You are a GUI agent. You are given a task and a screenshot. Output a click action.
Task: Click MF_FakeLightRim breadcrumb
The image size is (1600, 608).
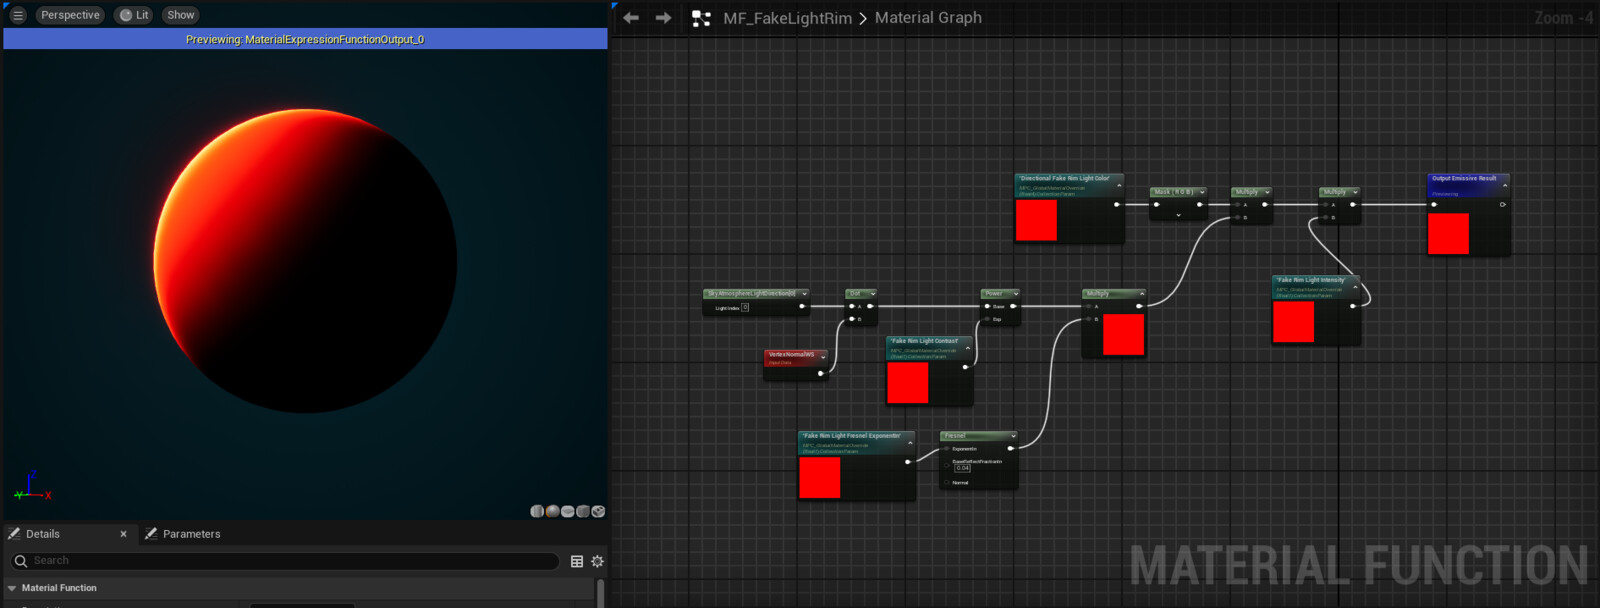point(787,18)
